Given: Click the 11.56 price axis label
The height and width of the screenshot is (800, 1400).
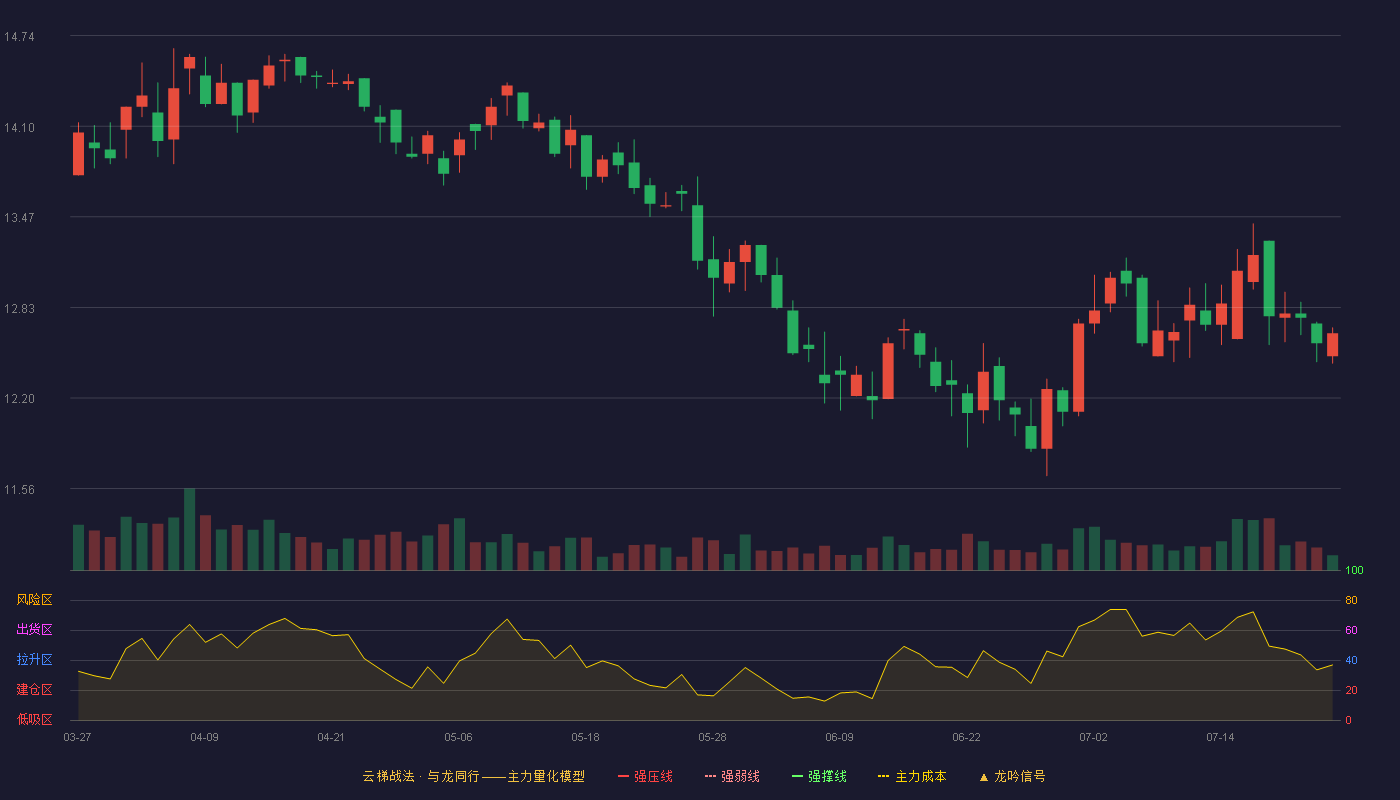Looking at the screenshot, I should pos(19,490).
